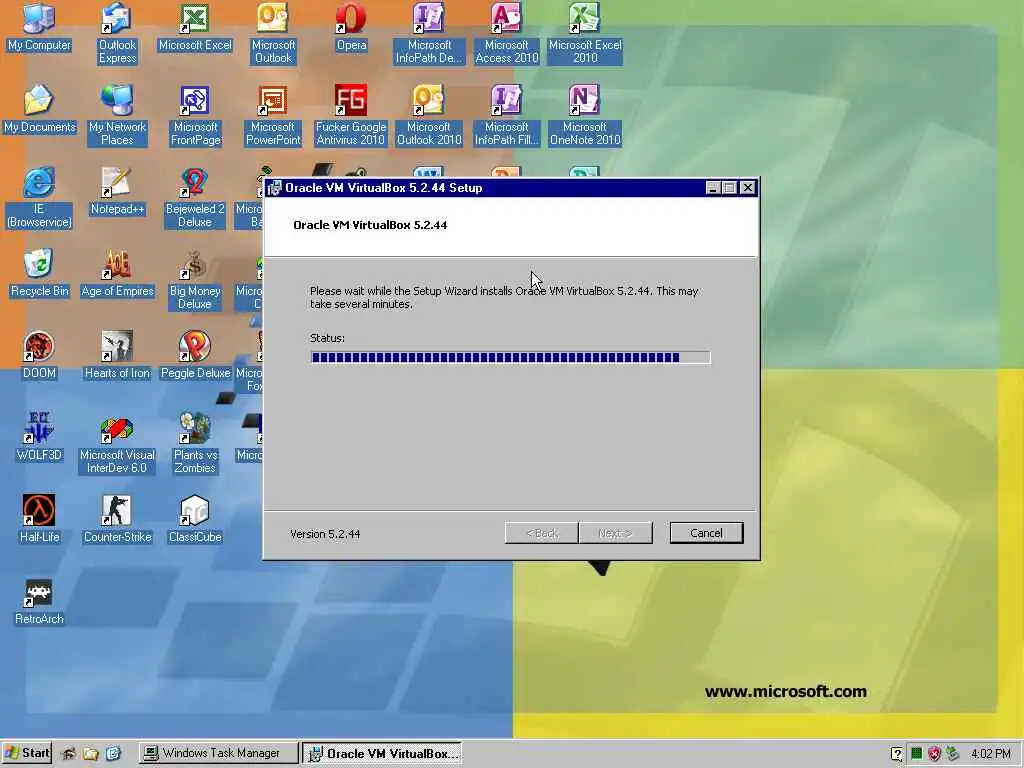Open the folder quick launch icon
The width and height of the screenshot is (1024, 768).
click(91, 754)
